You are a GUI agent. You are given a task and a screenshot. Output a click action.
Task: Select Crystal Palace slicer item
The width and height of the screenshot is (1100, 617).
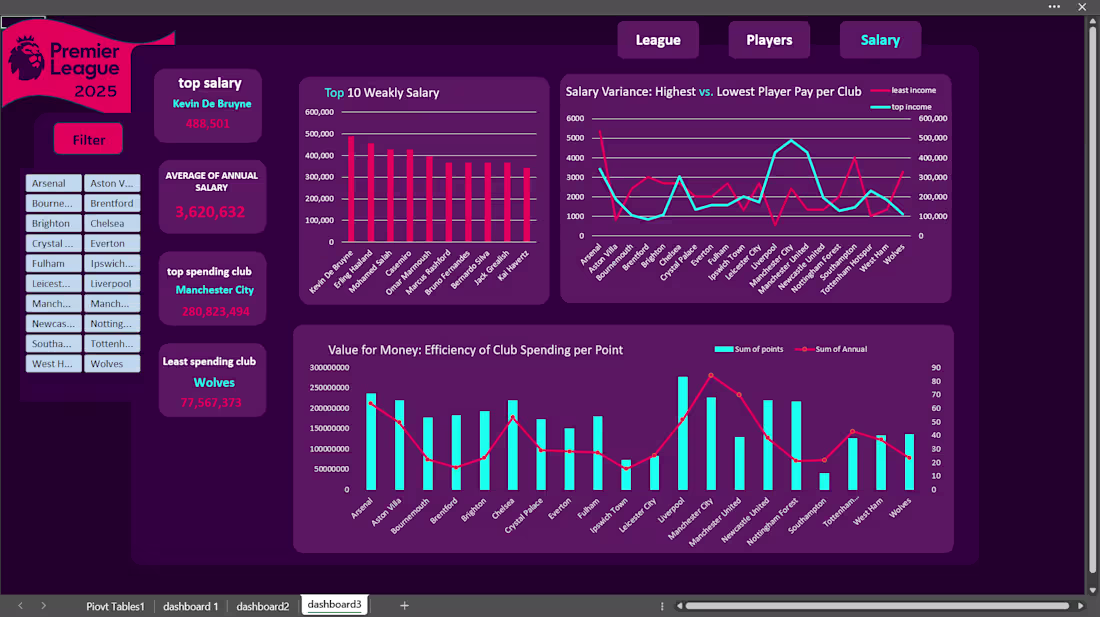(x=54, y=243)
